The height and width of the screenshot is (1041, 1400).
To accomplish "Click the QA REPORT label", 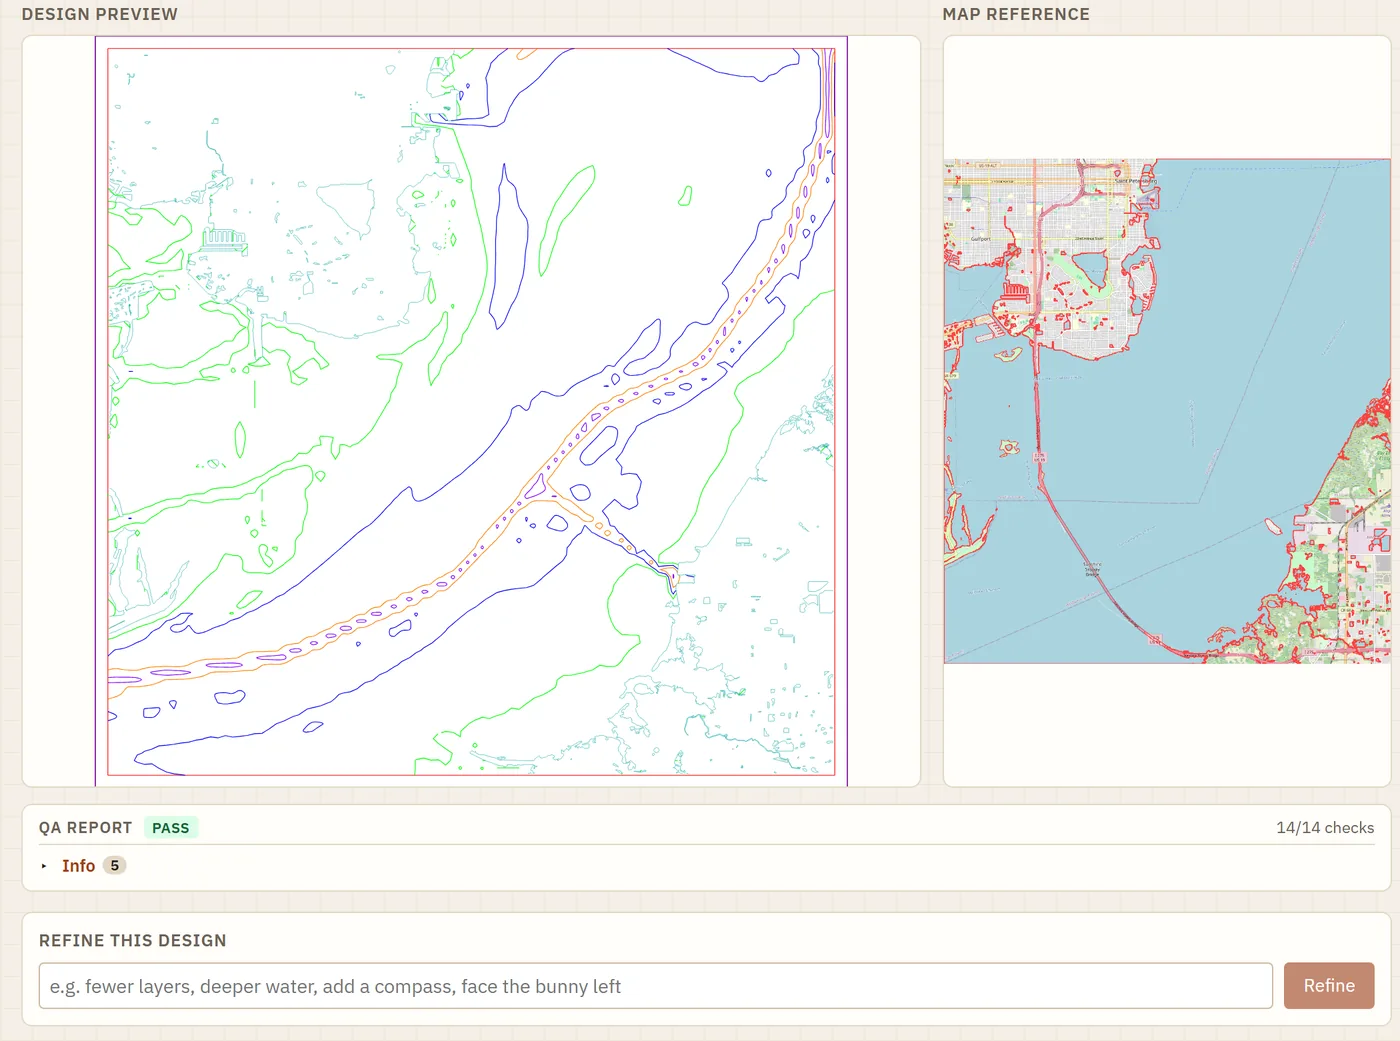I will tap(86, 828).
